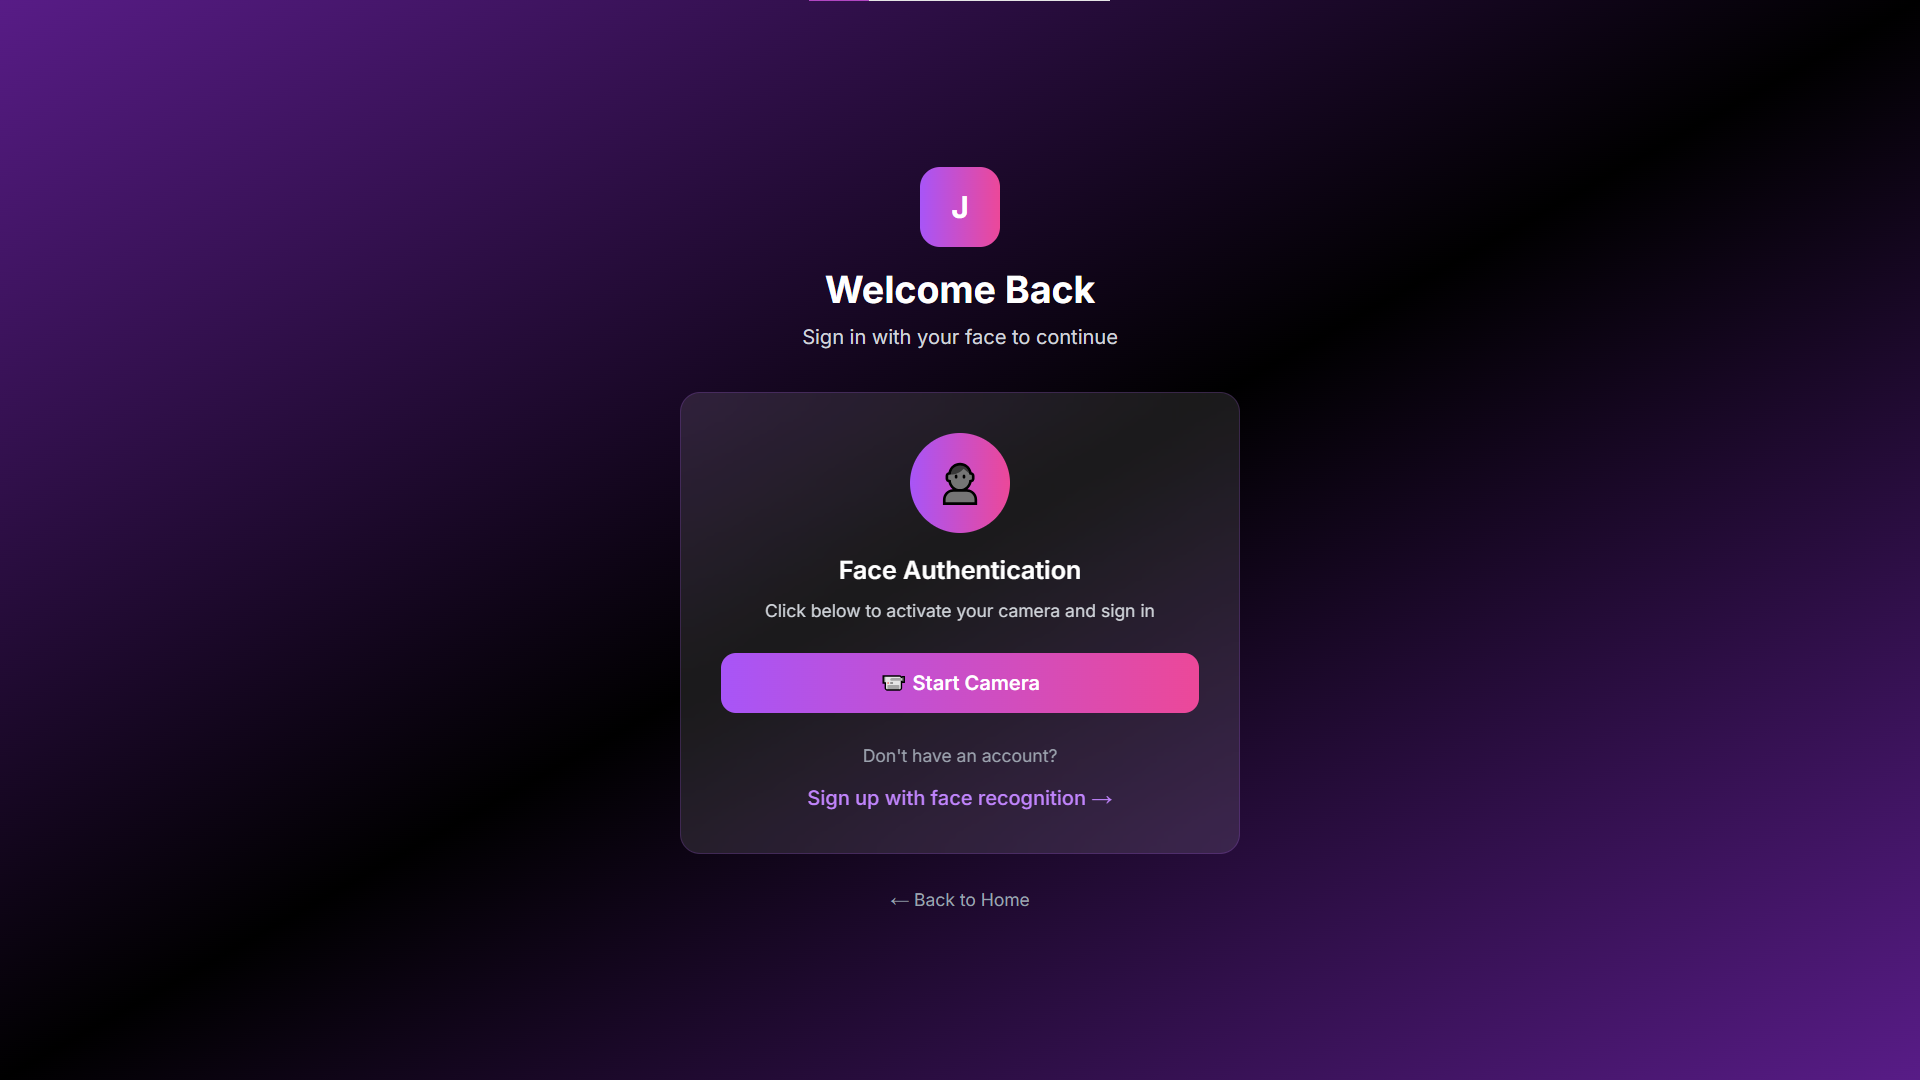The image size is (1920, 1080).
Task: Click the purple filled part of top bar
Action: [x=839, y=1]
